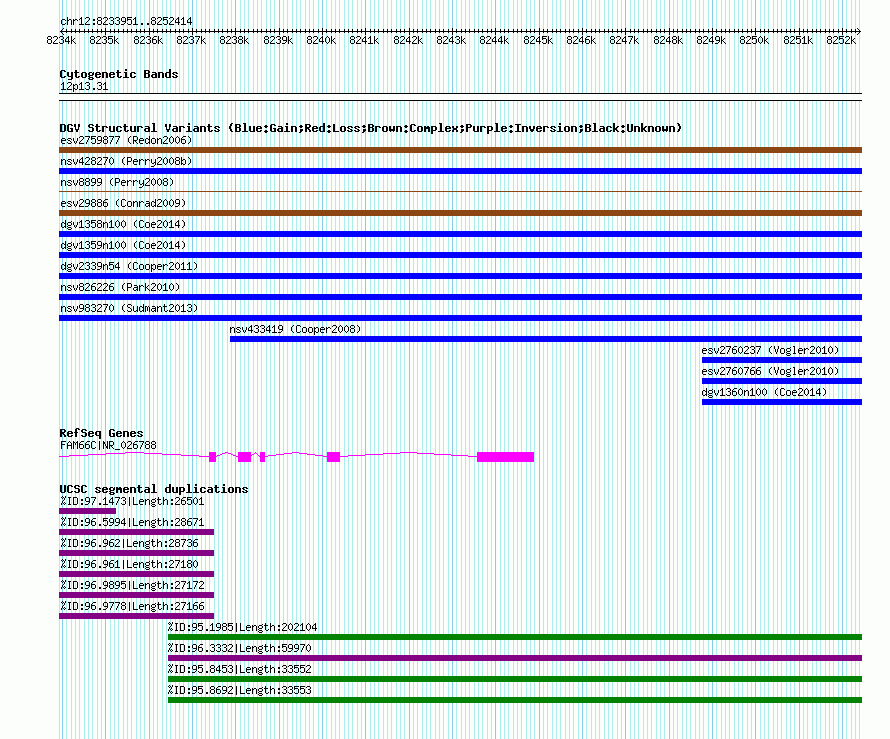Open the UCSC segmental duplications track heading
890x739 pixels.
(x=154, y=489)
